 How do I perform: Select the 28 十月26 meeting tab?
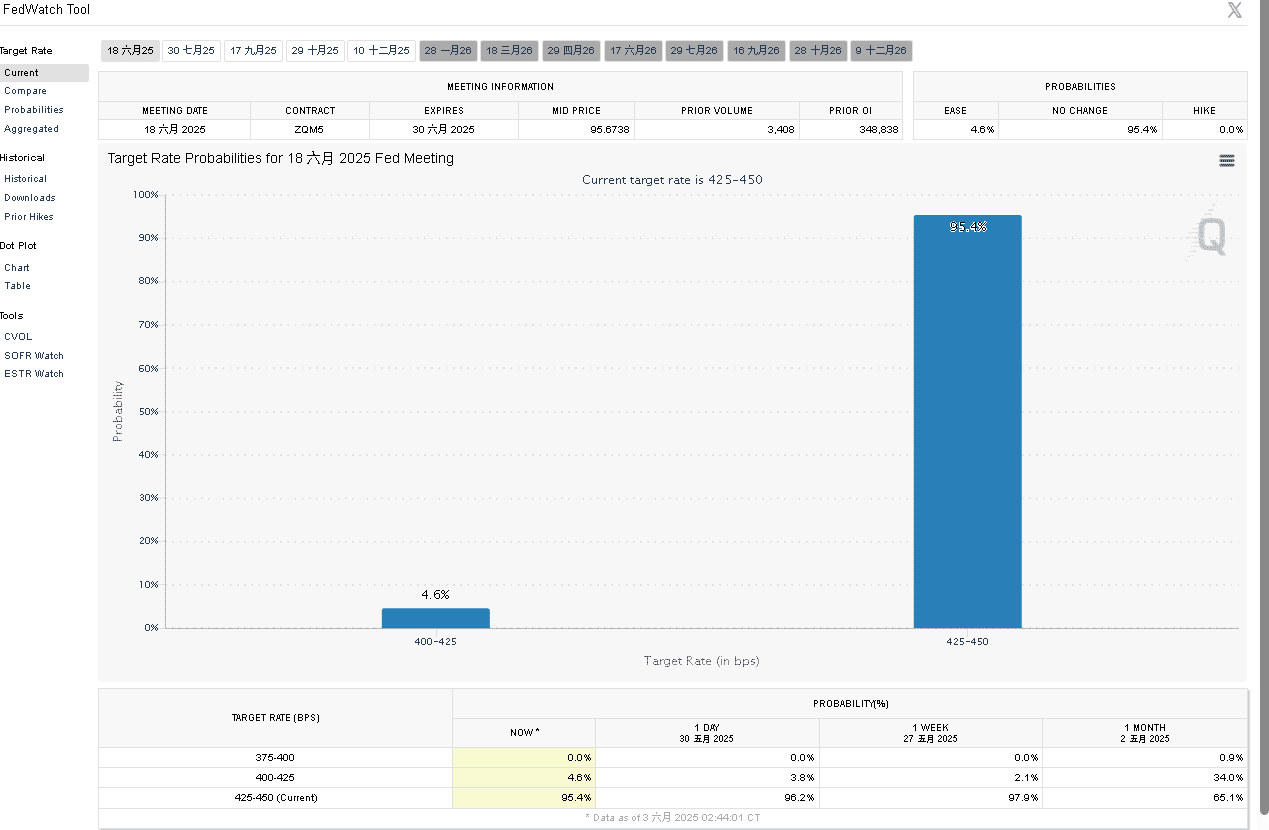(819, 50)
